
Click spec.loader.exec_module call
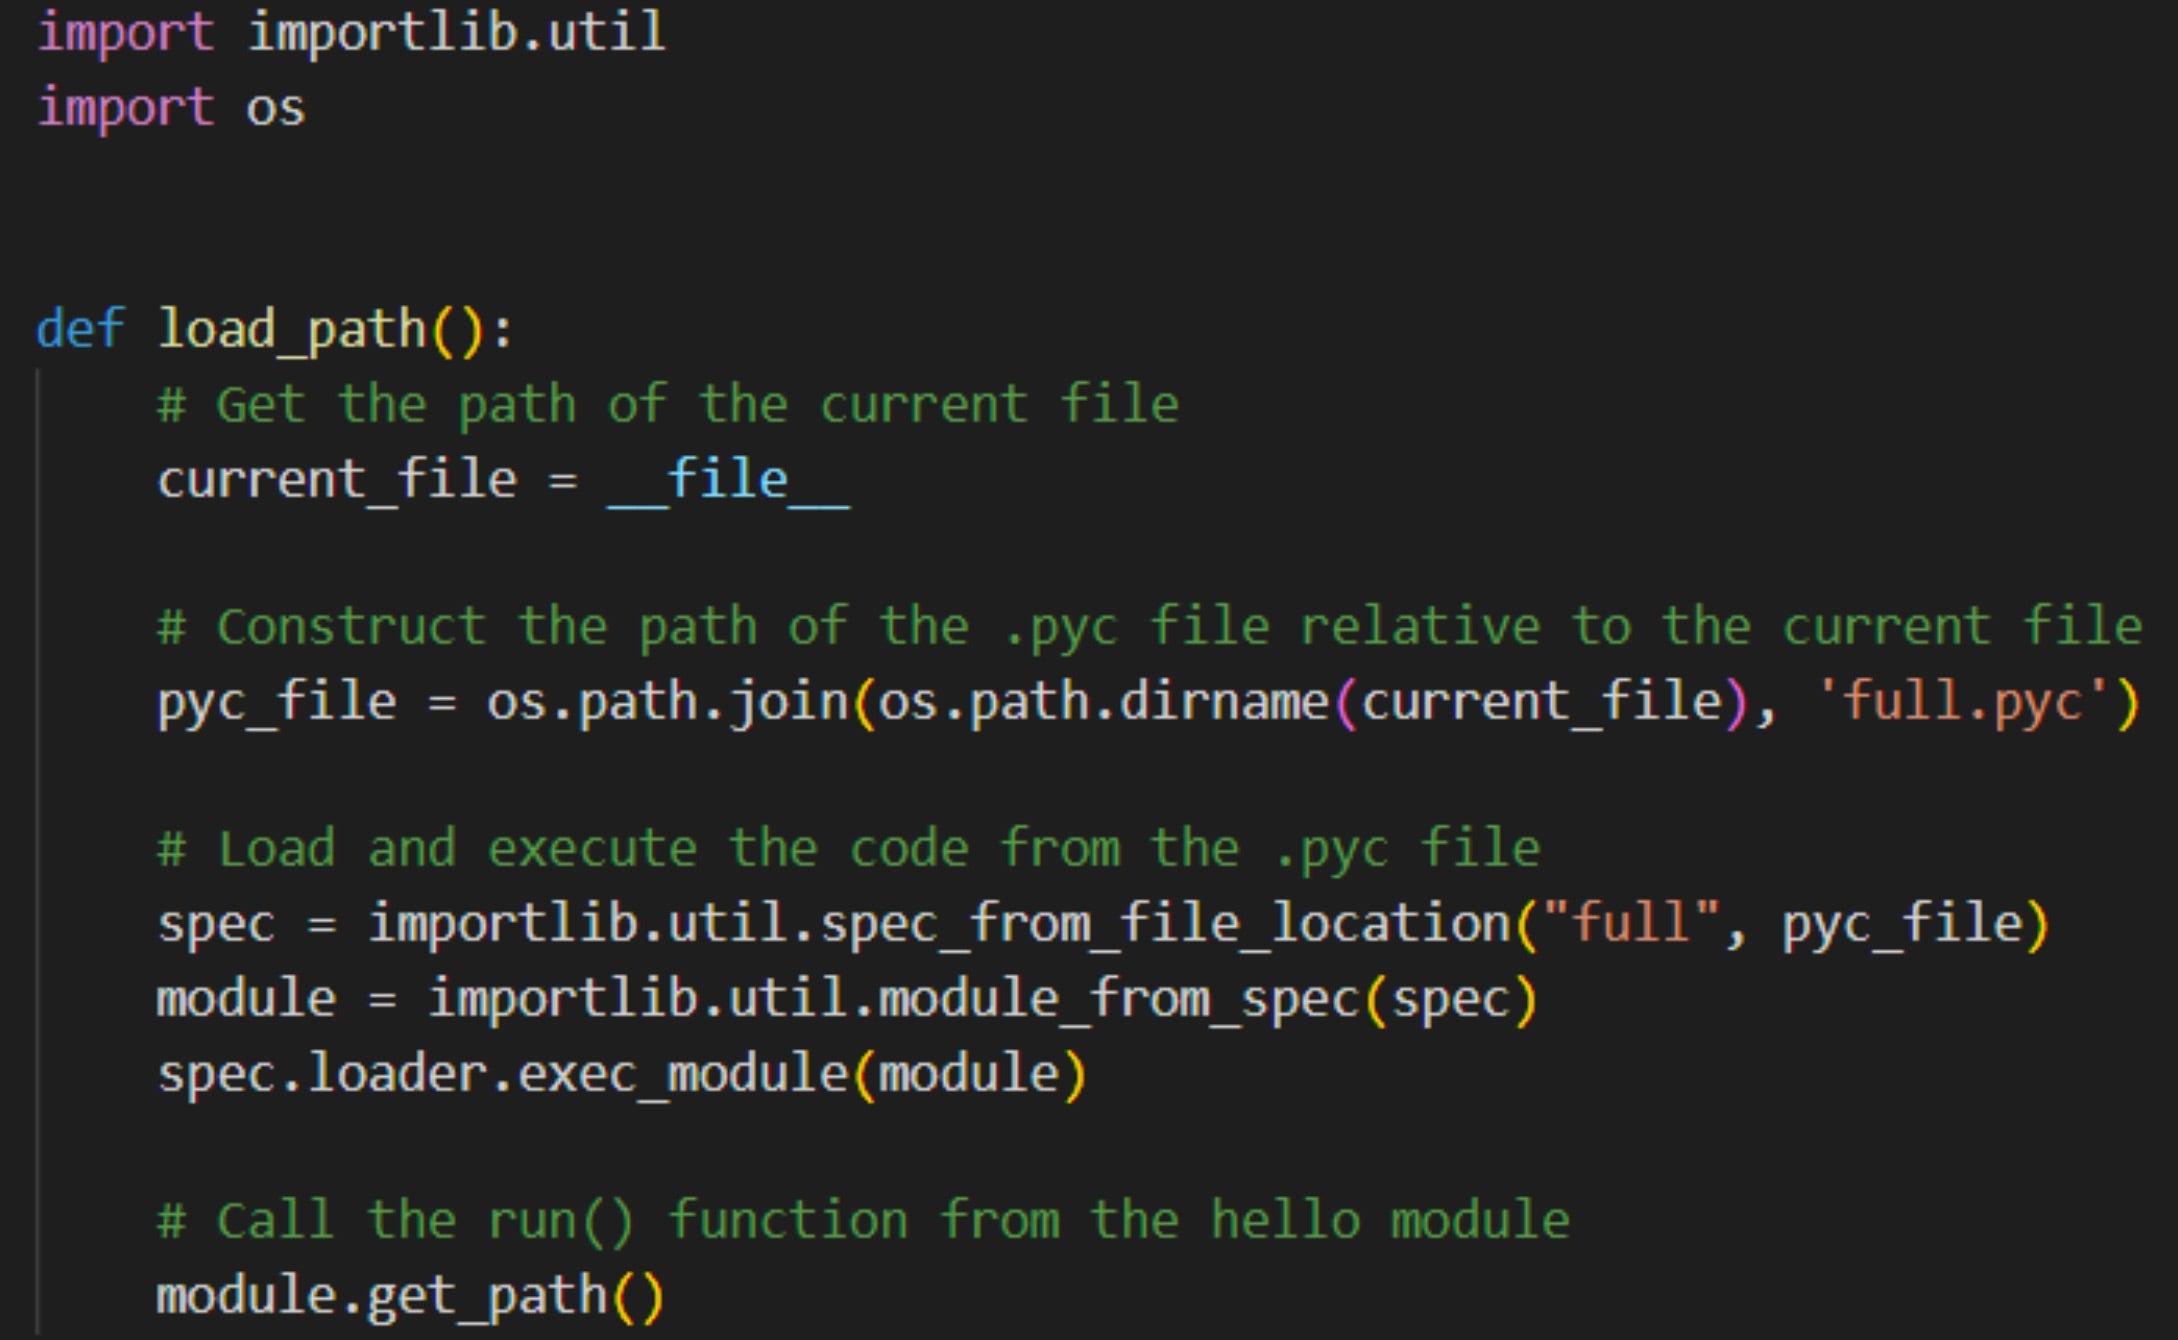click(x=502, y=1075)
